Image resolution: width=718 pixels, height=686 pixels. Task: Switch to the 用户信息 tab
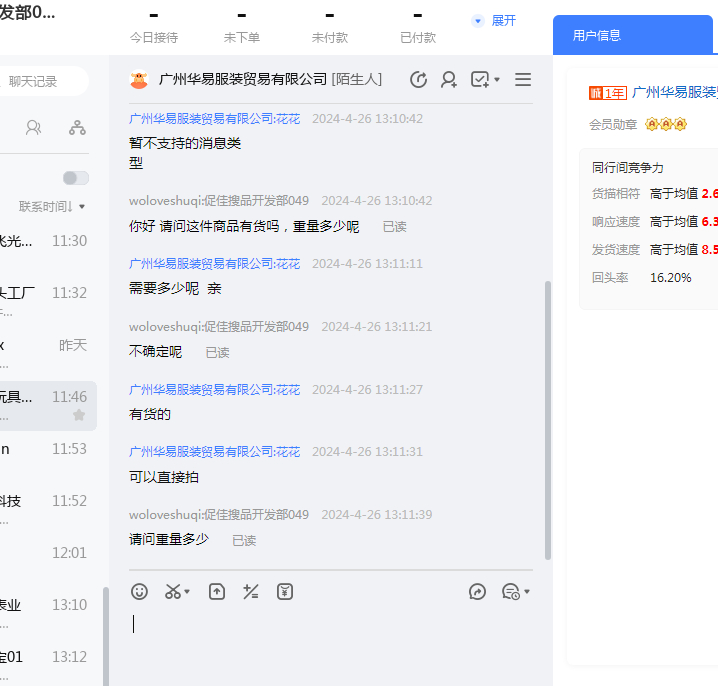click(597, 35)
